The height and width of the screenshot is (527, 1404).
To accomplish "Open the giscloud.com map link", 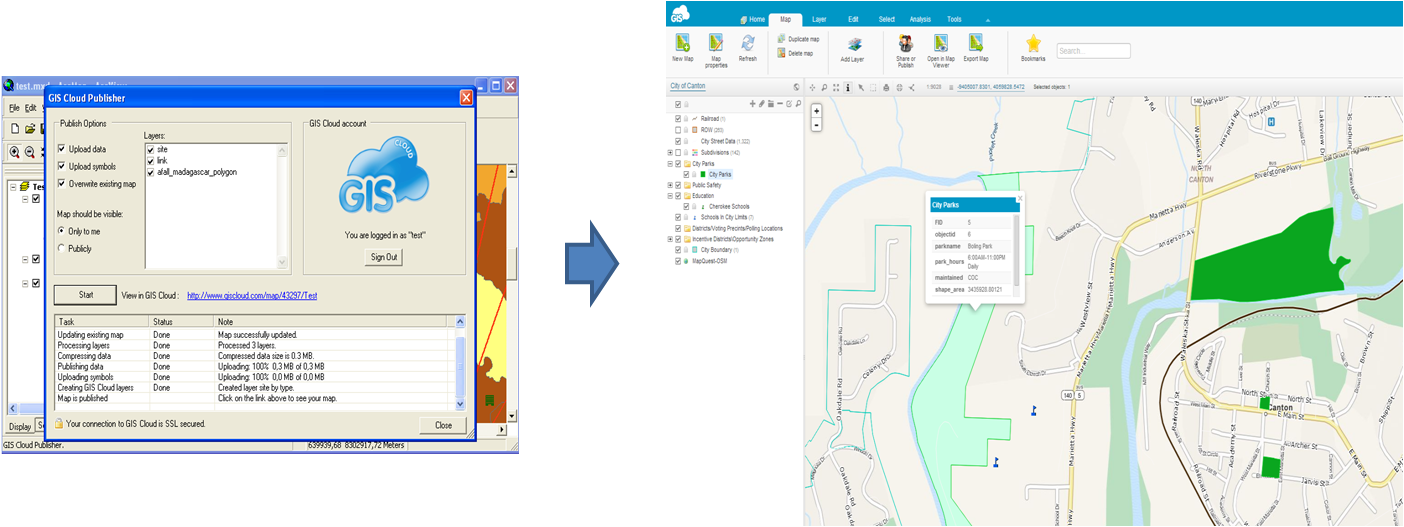I will (251, 296).
